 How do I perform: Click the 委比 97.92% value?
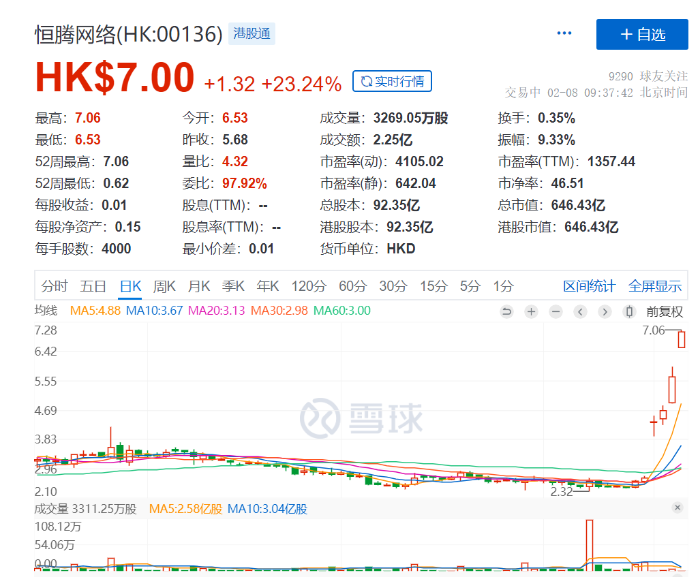244,184
